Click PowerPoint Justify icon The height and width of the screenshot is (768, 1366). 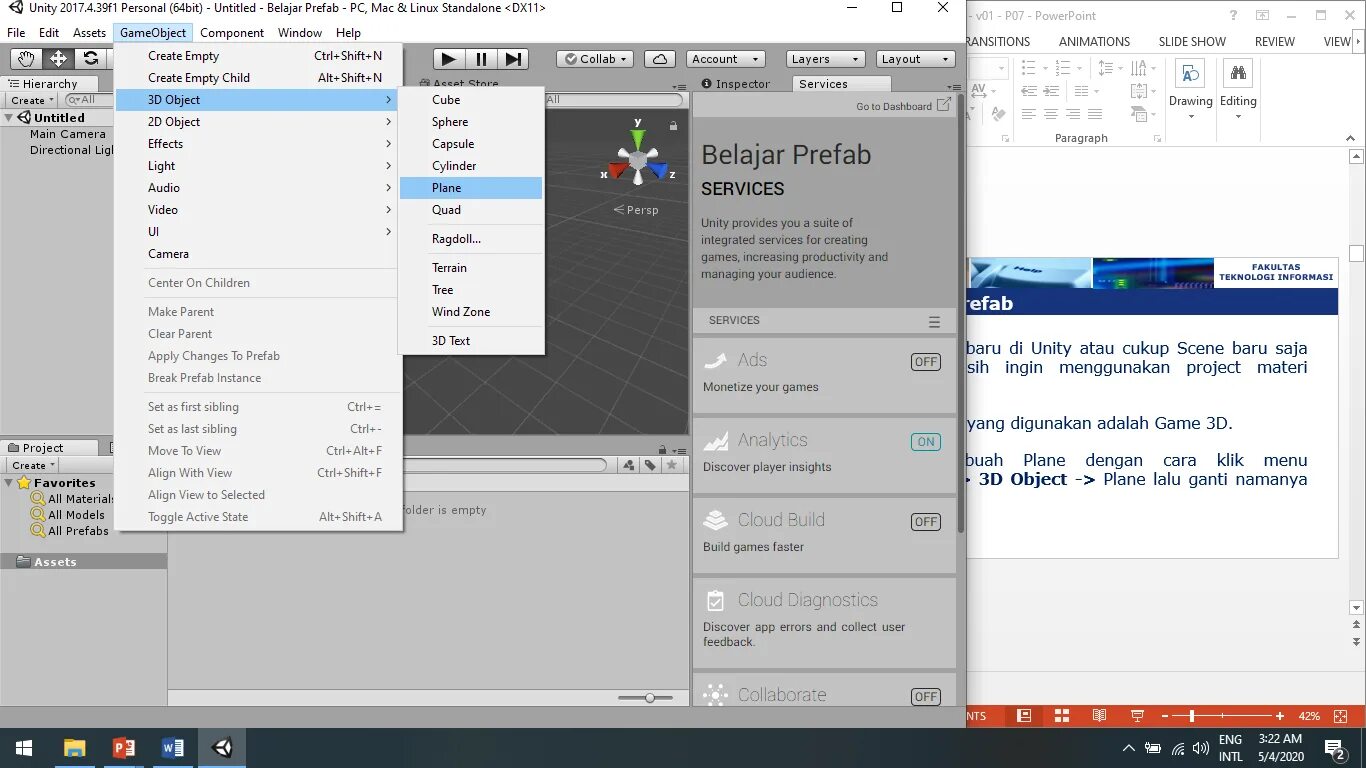point(1095,114)
